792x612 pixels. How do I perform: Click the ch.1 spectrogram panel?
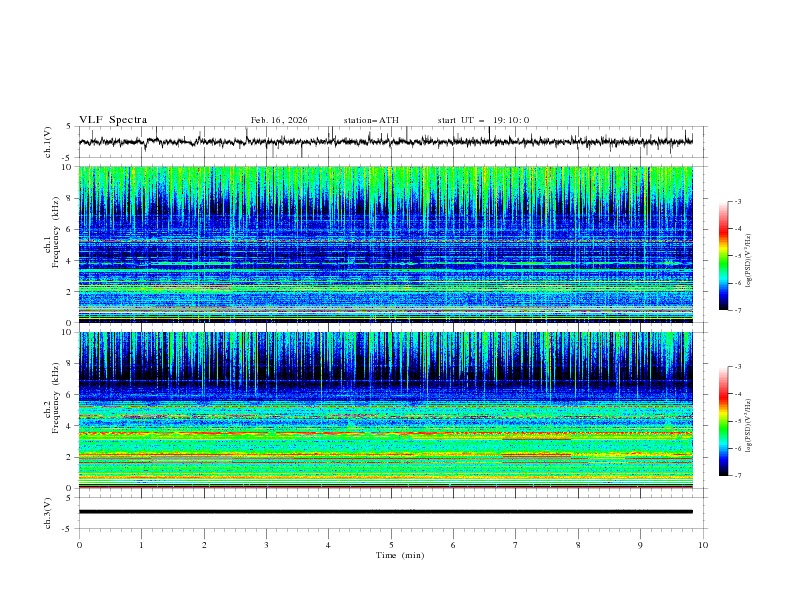click(385, 244)
